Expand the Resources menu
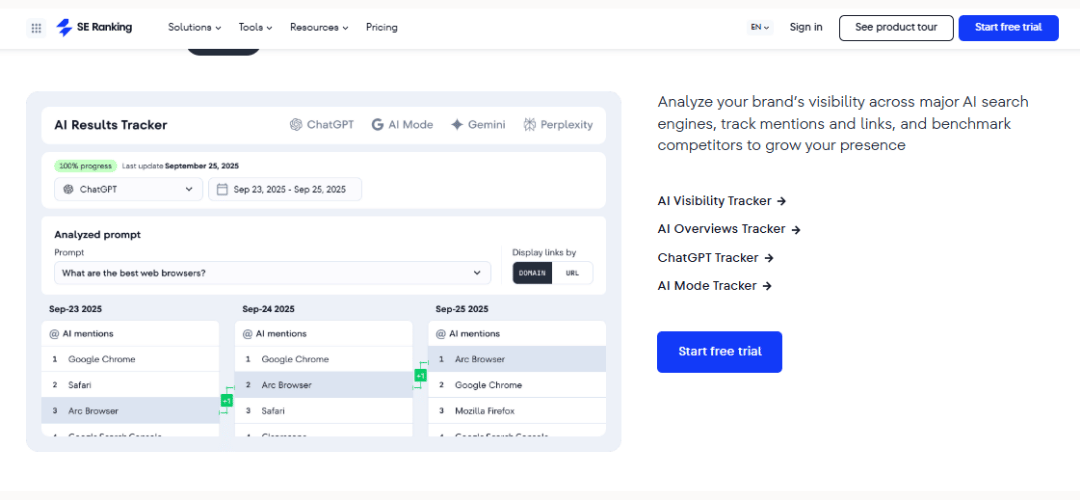The width and height of the screenshot is (1080, 500). point(319,28)
